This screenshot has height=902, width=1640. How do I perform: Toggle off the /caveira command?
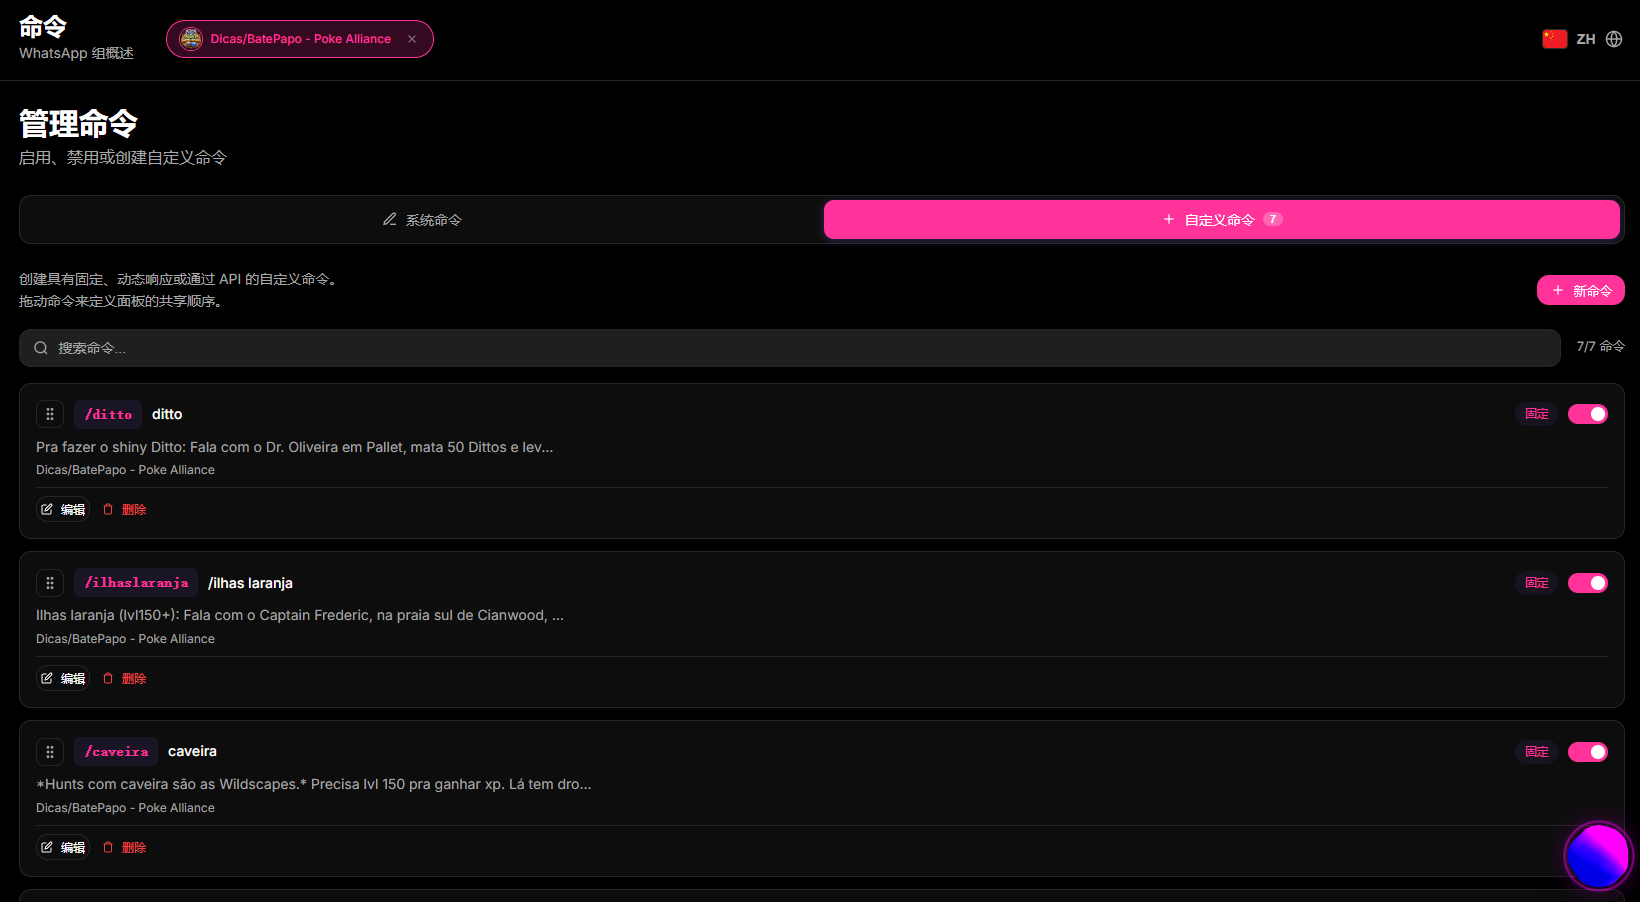[1588, 752]
